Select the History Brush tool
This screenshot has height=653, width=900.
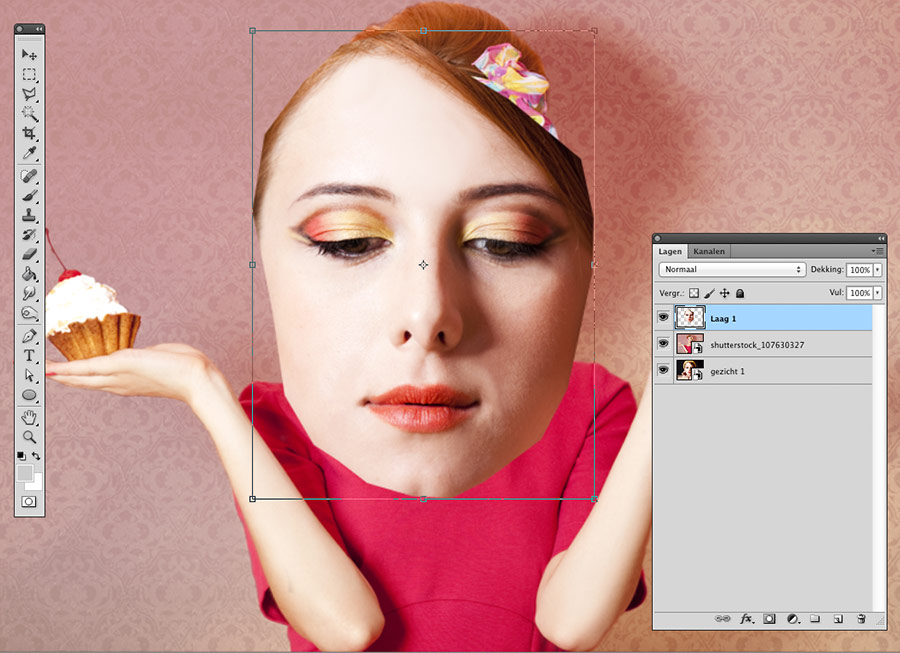coord(29,235)
